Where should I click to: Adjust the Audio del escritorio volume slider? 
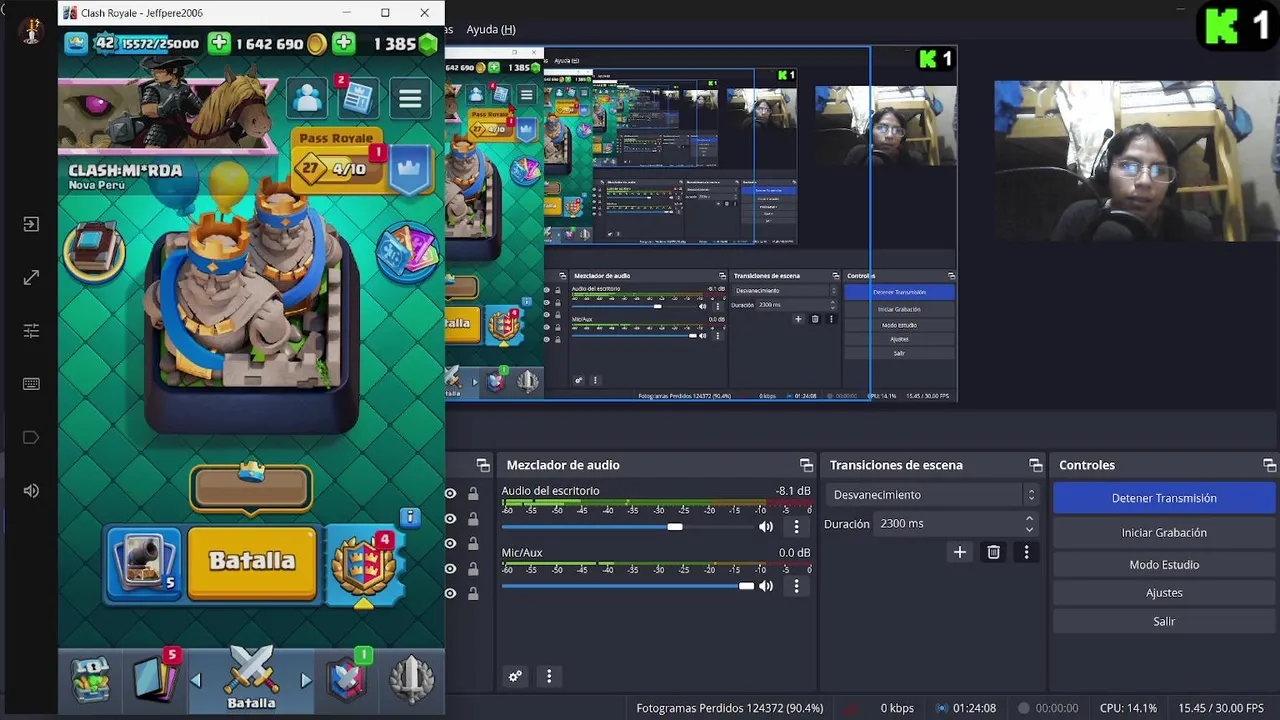626,526
